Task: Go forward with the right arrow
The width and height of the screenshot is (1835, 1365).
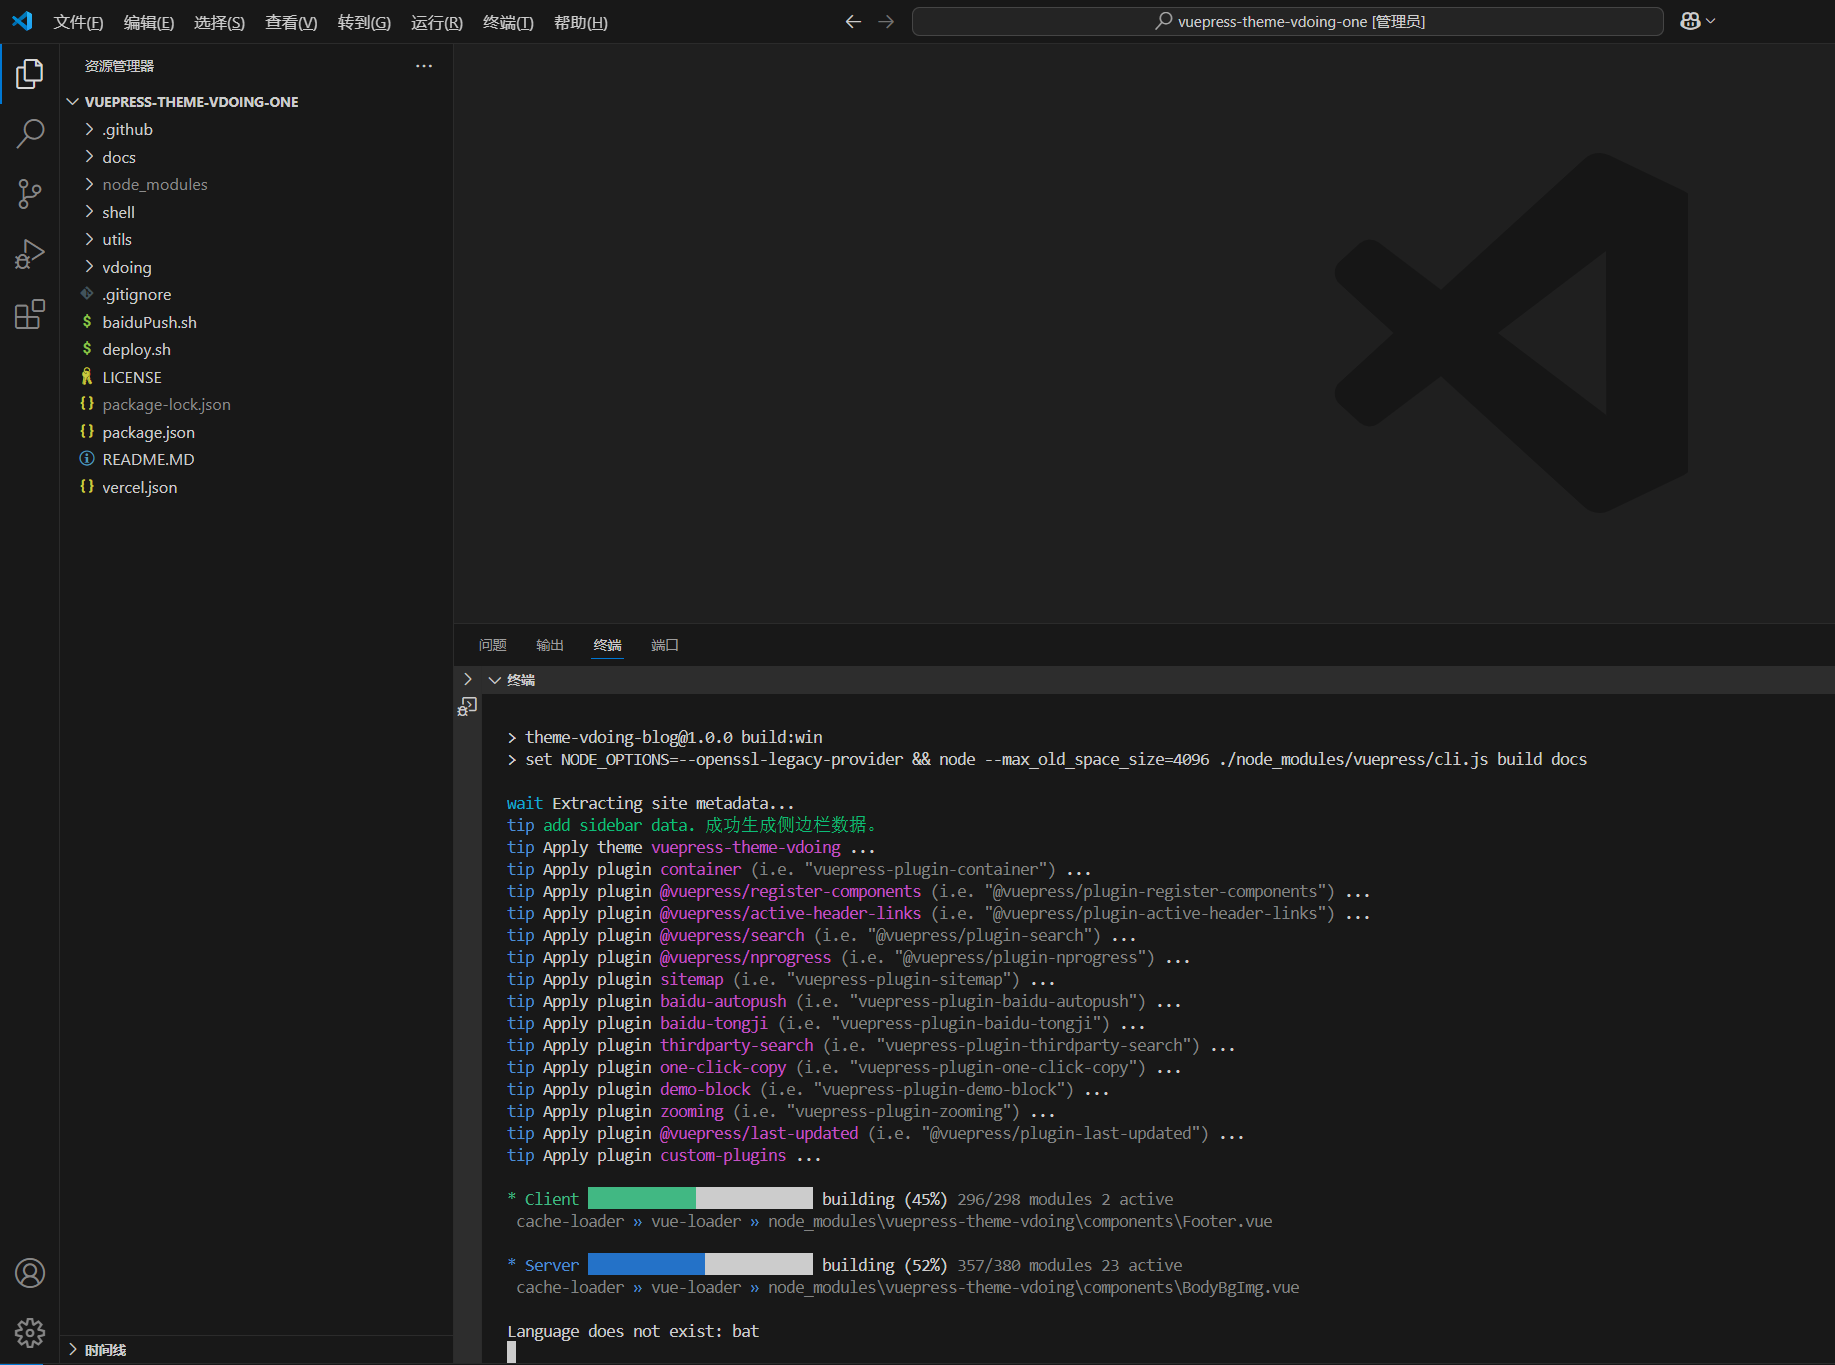Action: click(x=886, y=22)
